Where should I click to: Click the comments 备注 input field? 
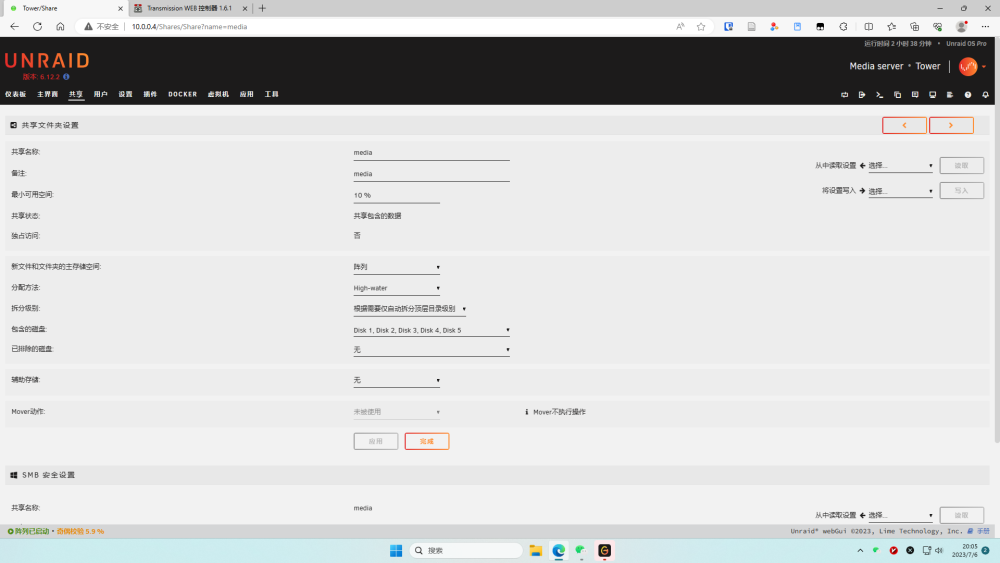coord(432,174)
